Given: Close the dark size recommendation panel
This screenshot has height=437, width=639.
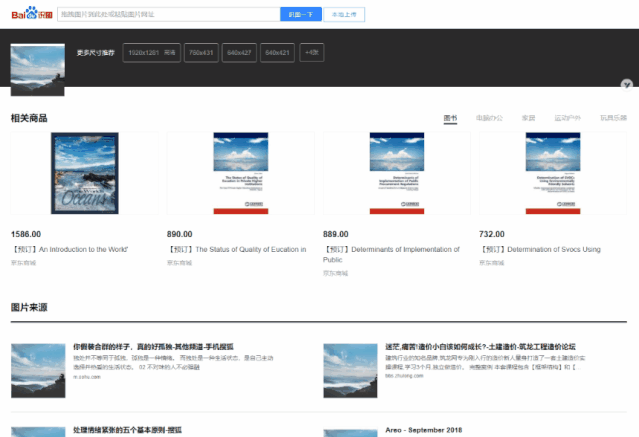Looking at the screenshot, I should pyautogui.click(x=626, y=85).
